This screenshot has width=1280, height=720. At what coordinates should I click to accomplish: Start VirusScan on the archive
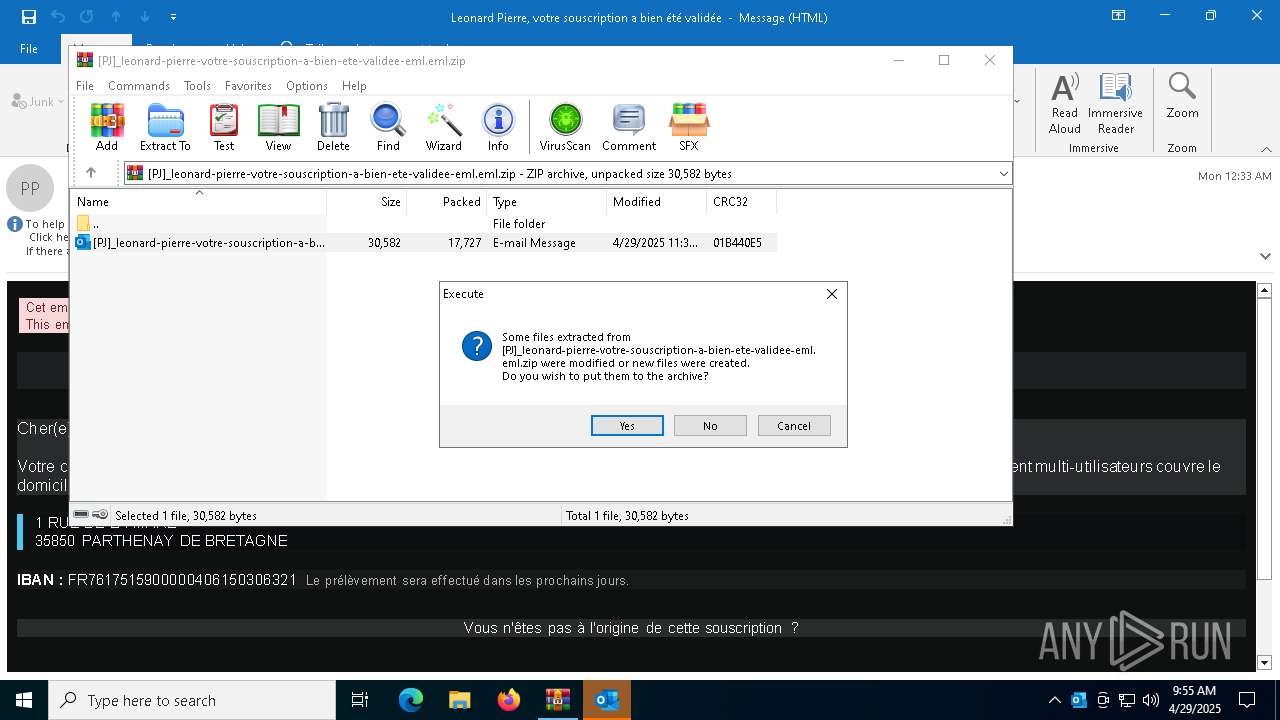coord(565,127)
